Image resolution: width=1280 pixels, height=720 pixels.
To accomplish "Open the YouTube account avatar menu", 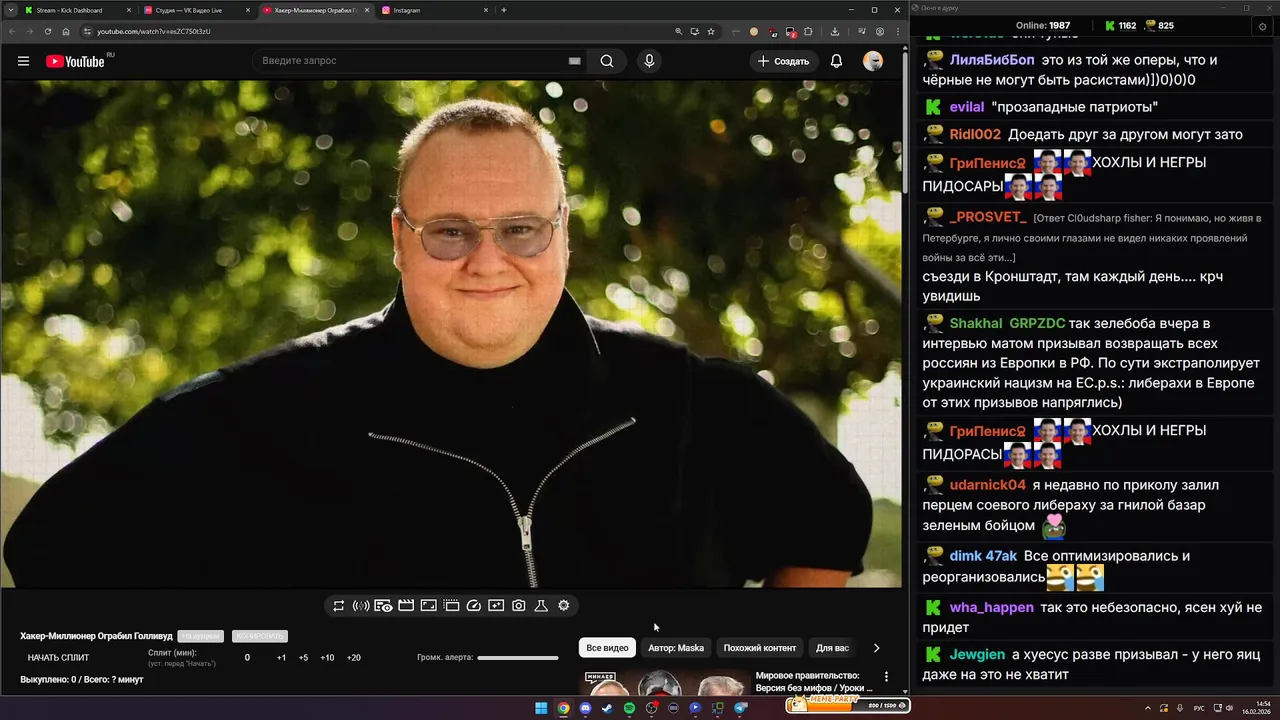I will click(x=873, y=61).
